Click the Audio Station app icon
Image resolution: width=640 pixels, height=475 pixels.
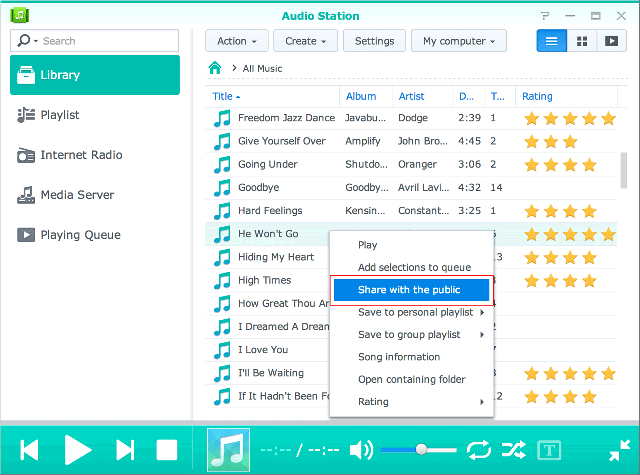(x=19, y=16)
